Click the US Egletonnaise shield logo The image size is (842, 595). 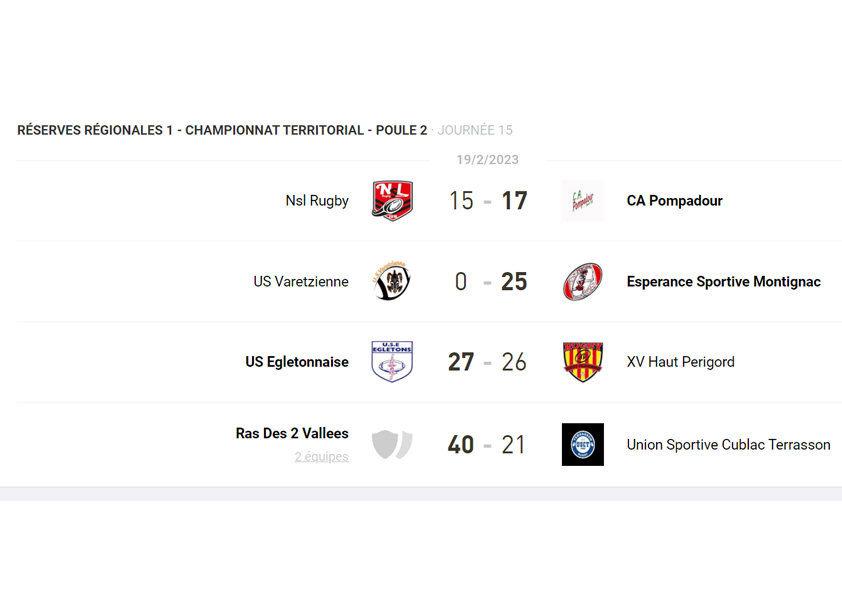pos(392,362)
